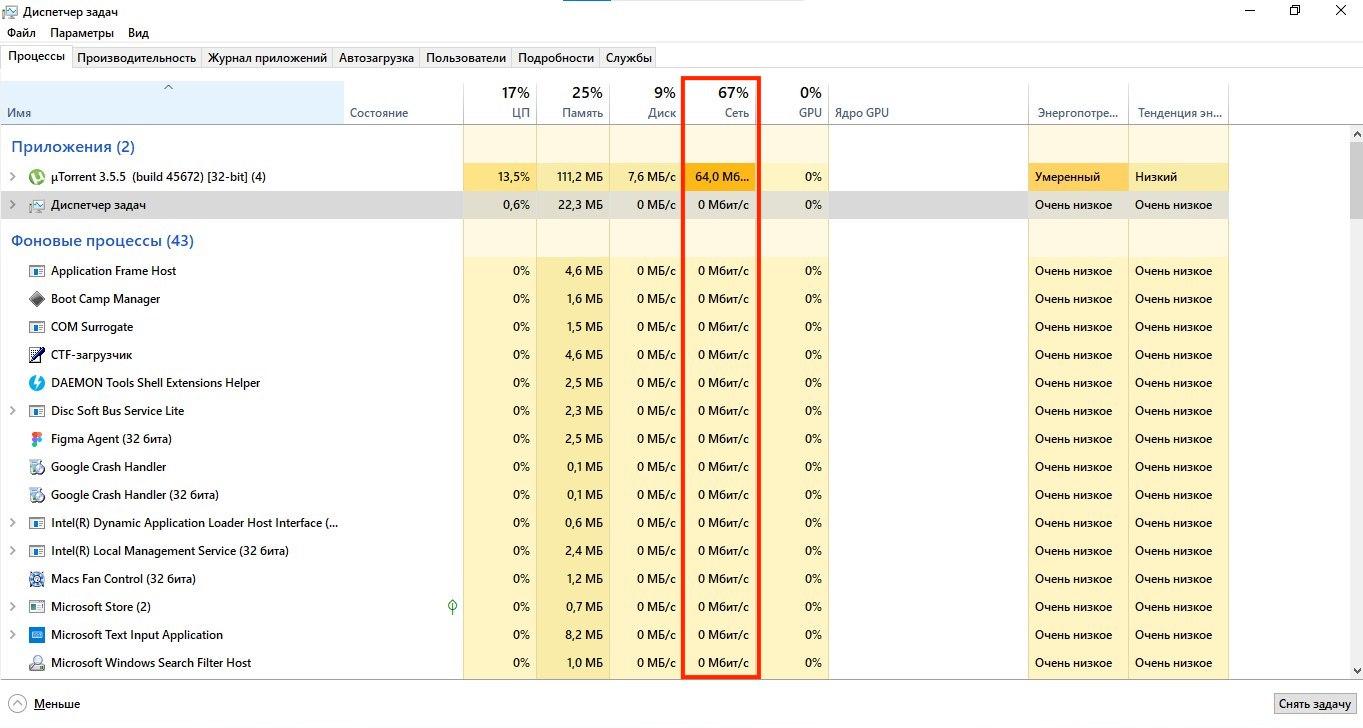Image resolution: width=1363 pixels, height=728 pixels.
Task: Select the Microsoft Text Input Application icon
Action: click(x=37, y=635)
